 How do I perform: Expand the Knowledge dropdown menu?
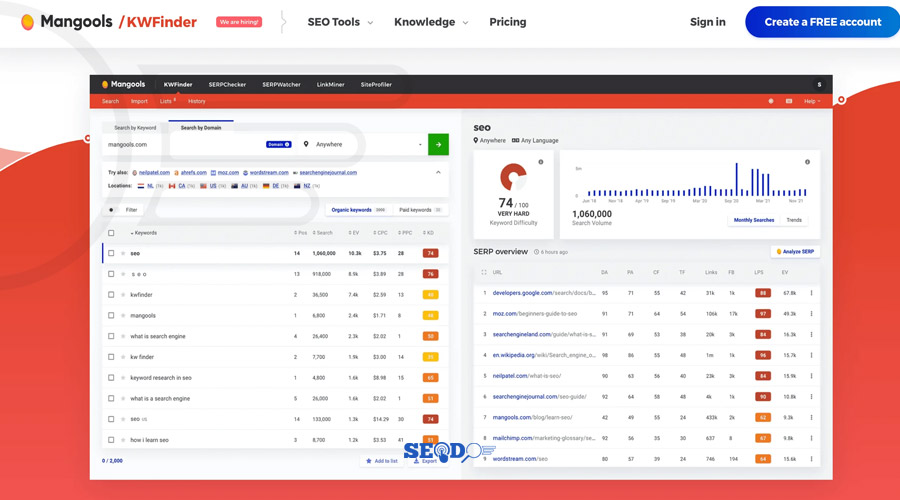click(x=430, y=22)
